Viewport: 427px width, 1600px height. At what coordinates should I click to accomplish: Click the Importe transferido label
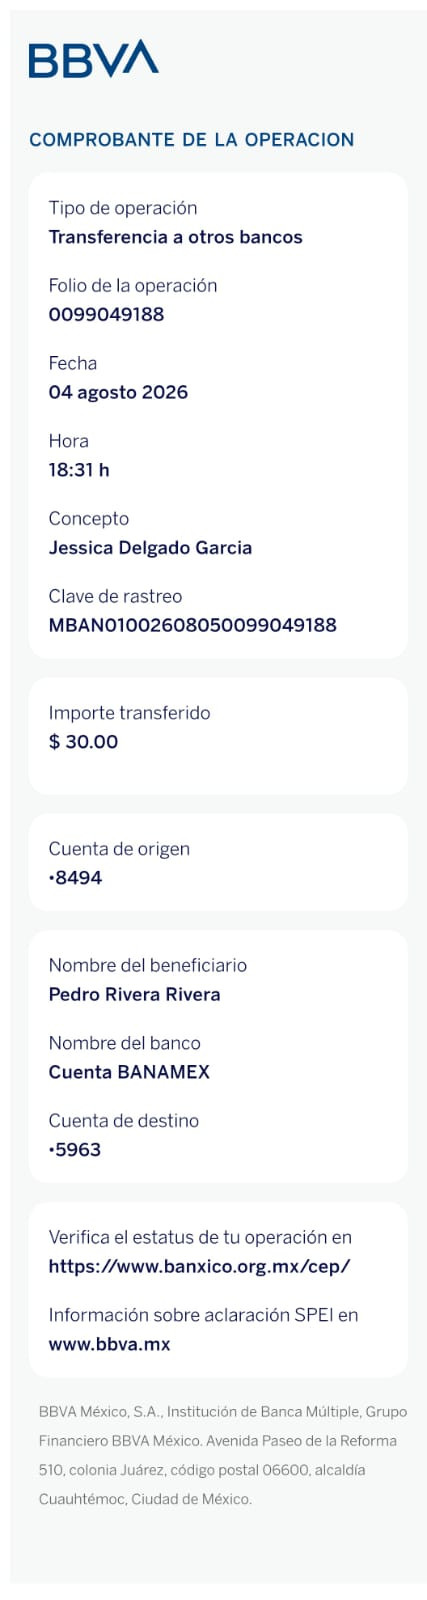[x=129, y=713]
